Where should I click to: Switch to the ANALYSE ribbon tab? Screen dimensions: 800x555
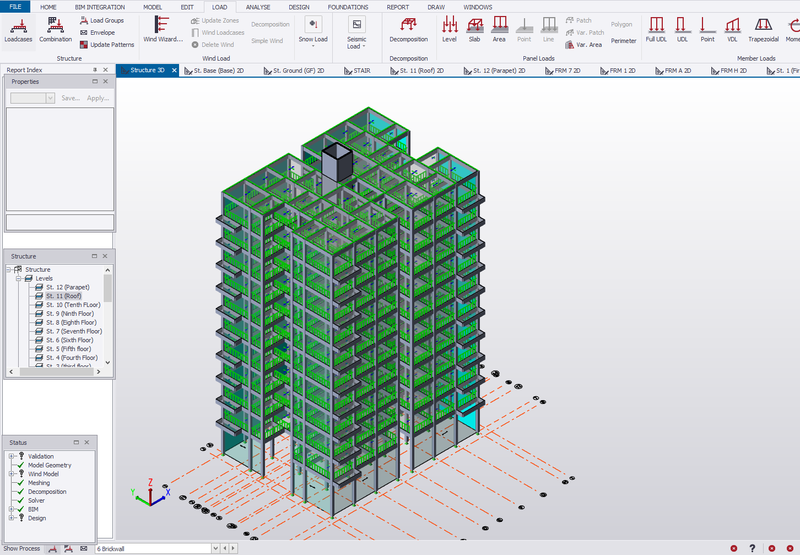[x=258, y=7]
